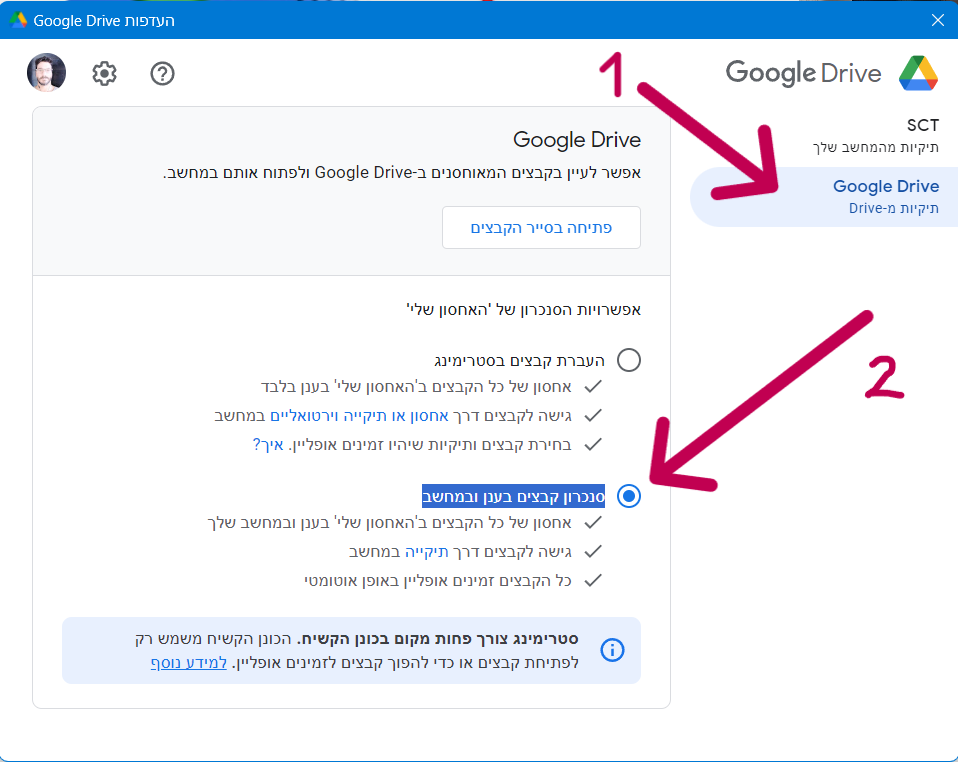
Task: Click the Google Drive logo icon in header
Action: 918,73
